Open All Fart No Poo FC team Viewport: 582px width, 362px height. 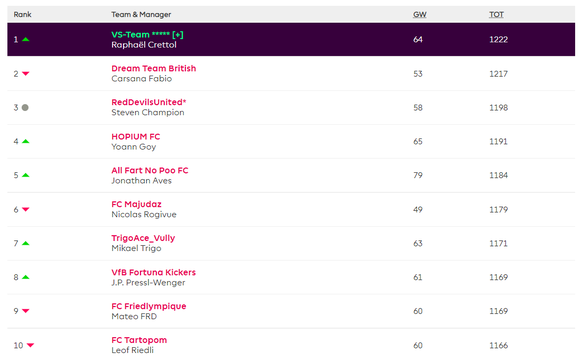150,170
